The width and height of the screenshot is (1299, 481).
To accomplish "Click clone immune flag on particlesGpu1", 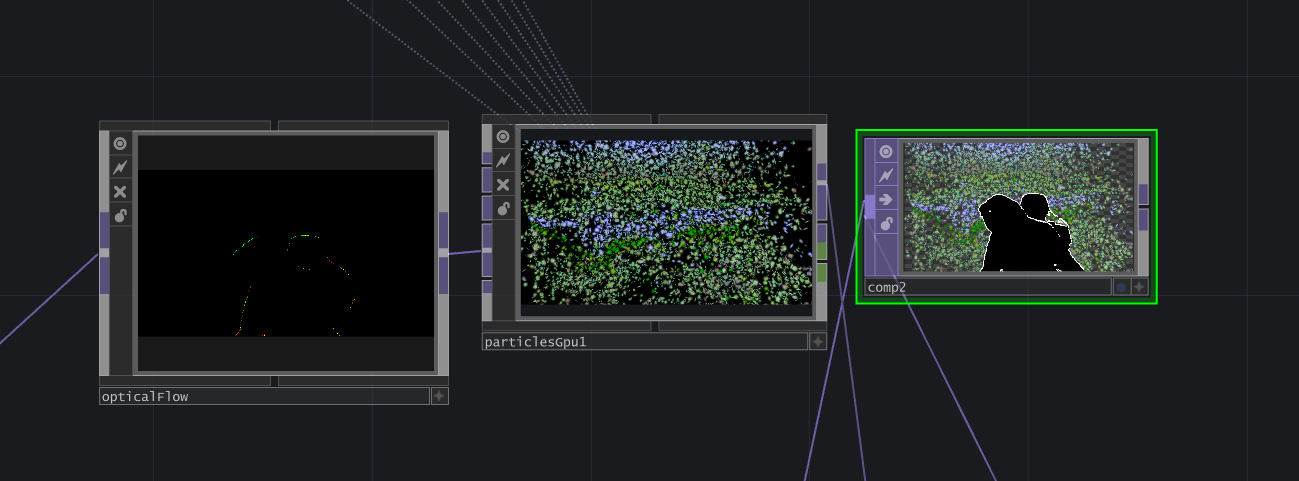I will pyautogui.click(x=503, y=160).
